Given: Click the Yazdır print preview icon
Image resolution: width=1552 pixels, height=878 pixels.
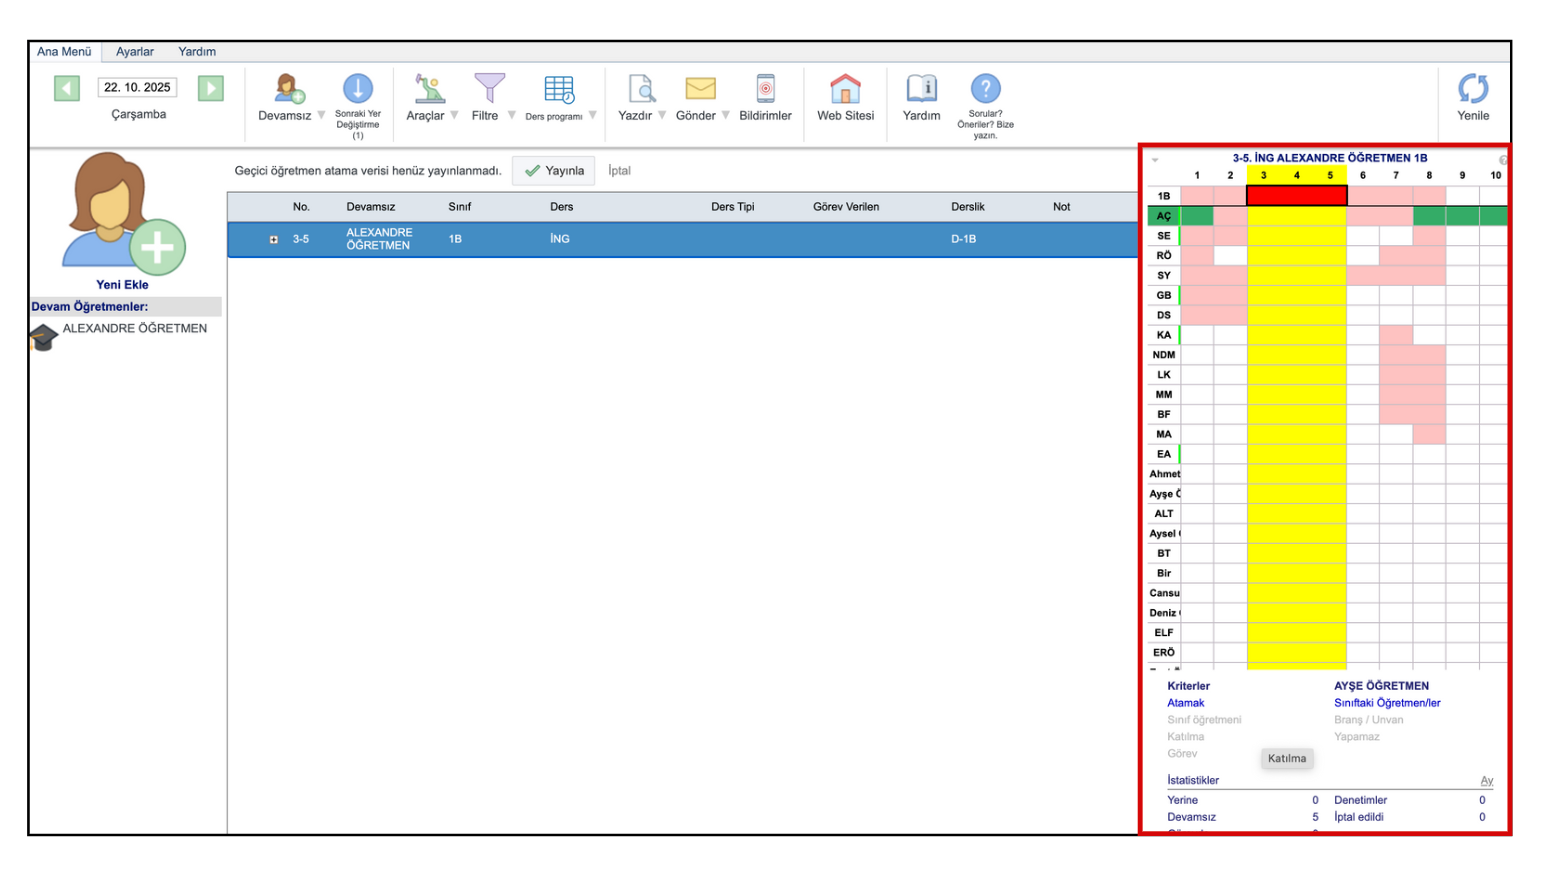Looking at the screenshot, I should (x=641, y=89).
